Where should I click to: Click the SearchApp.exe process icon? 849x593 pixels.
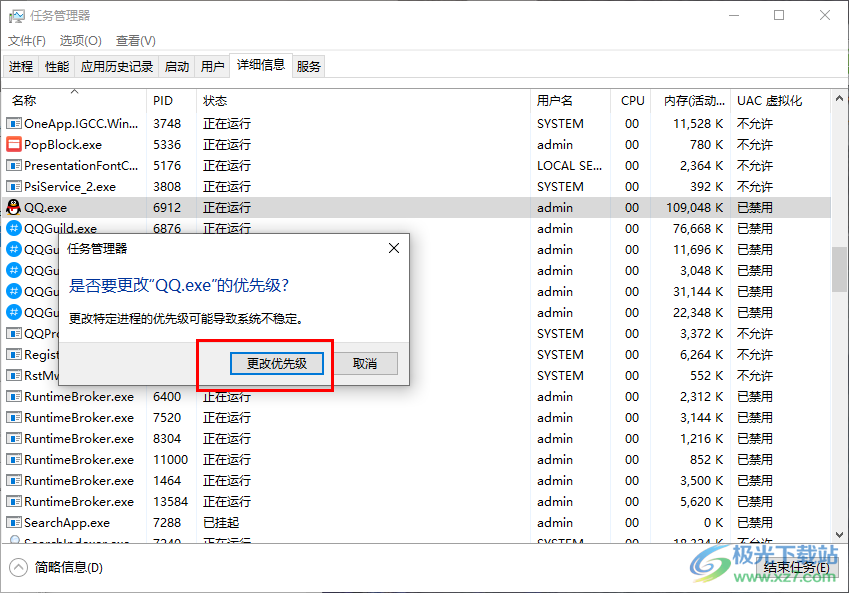pyautogui.click(x=14, y=523)
